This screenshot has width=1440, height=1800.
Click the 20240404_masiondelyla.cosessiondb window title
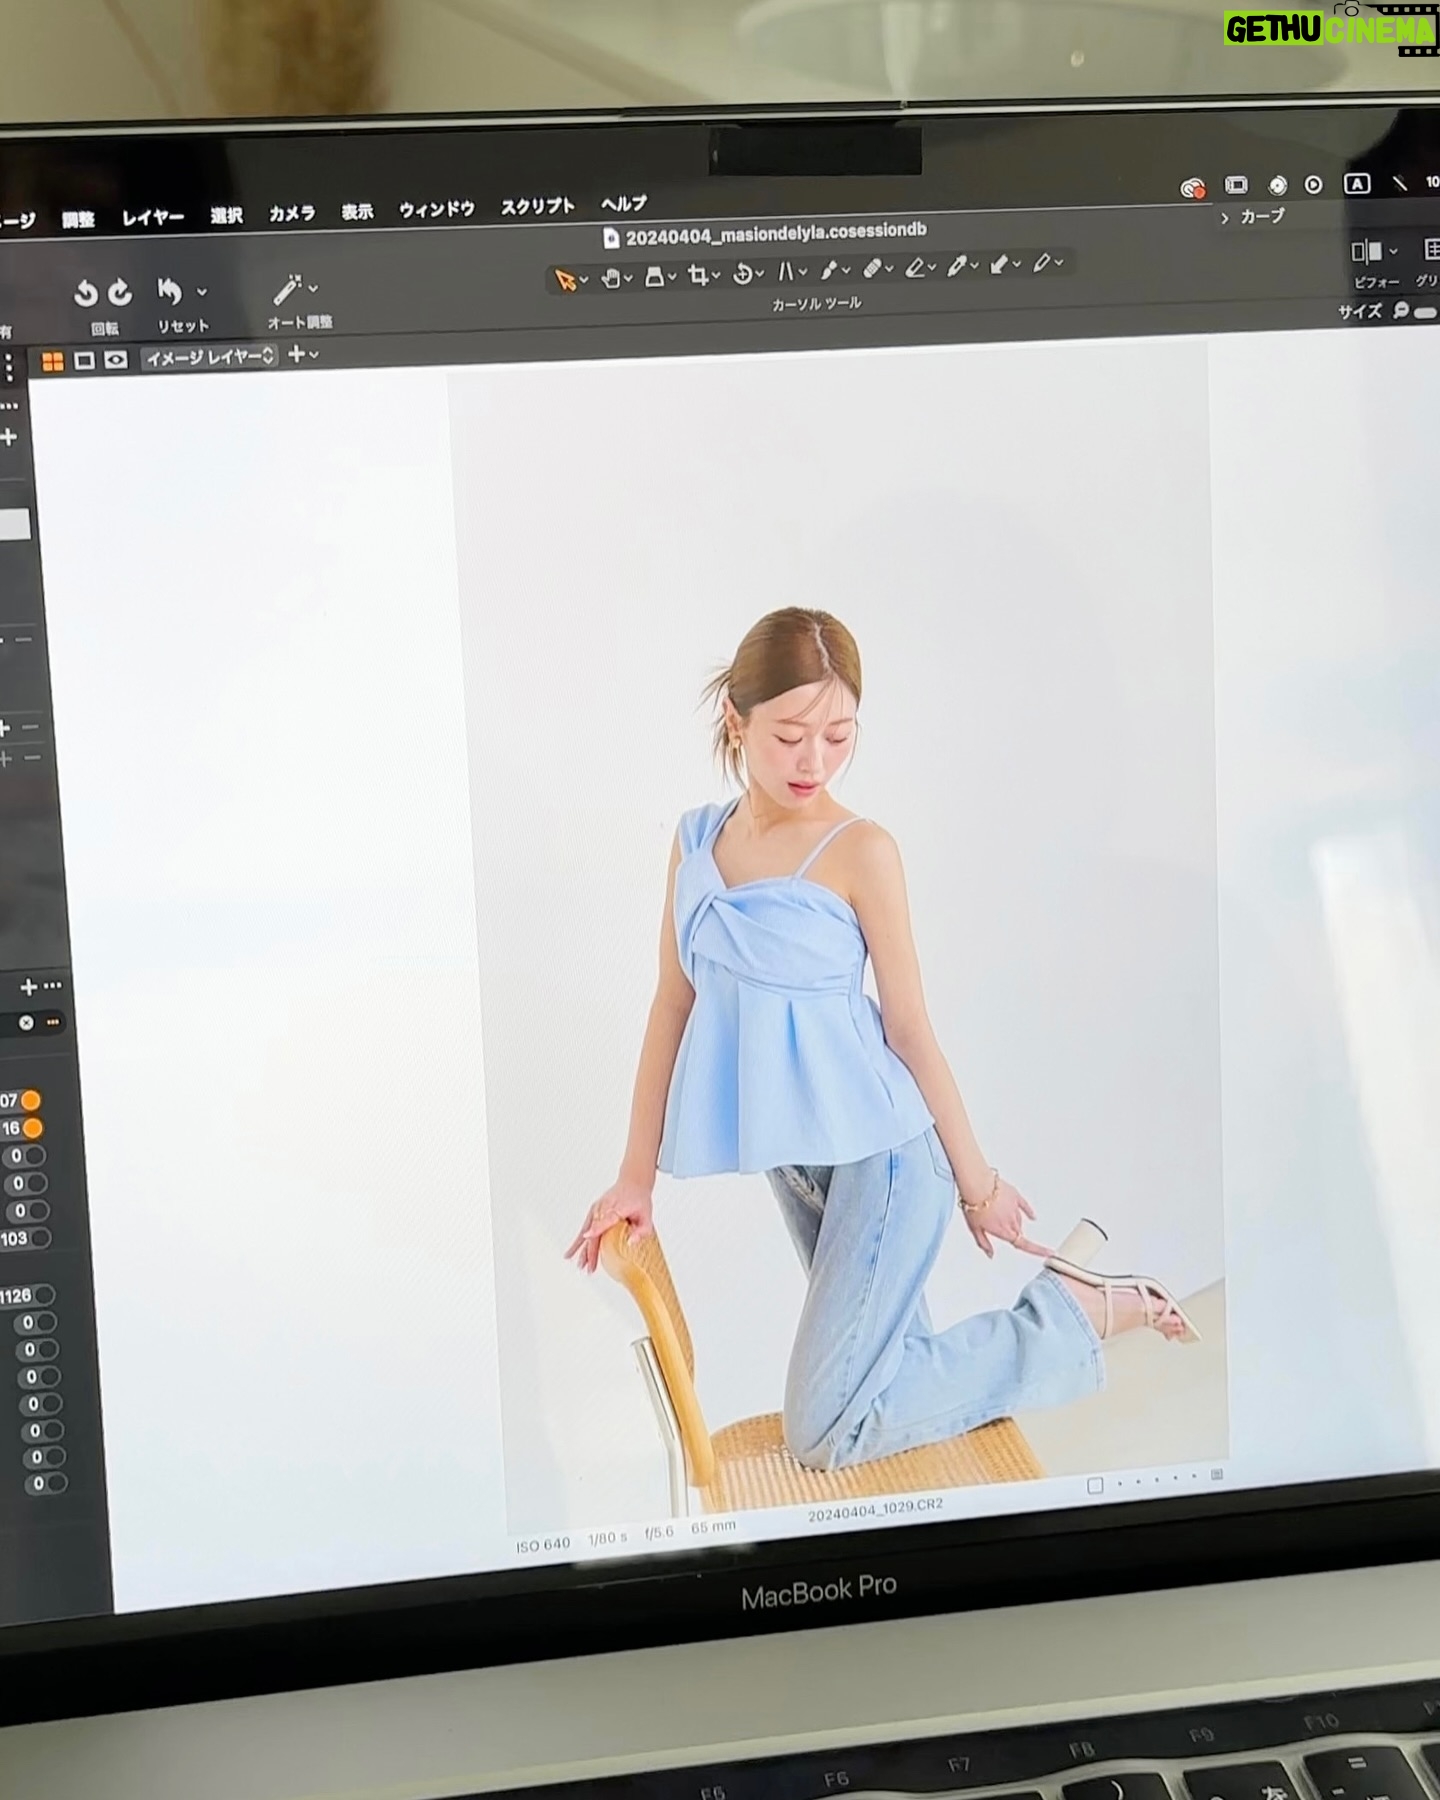[x=776, y=234]
